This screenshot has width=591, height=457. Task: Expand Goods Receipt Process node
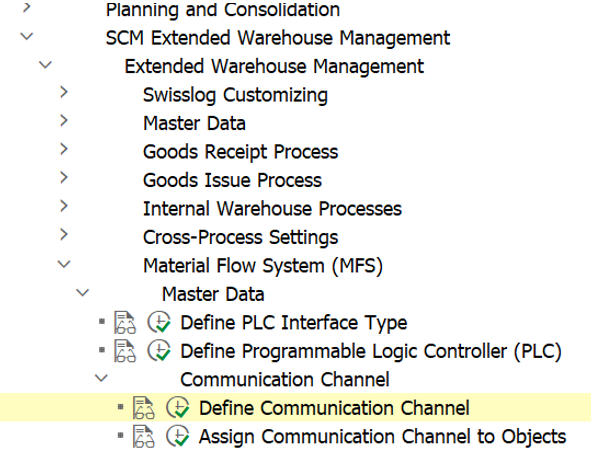[x=64, y=149]
